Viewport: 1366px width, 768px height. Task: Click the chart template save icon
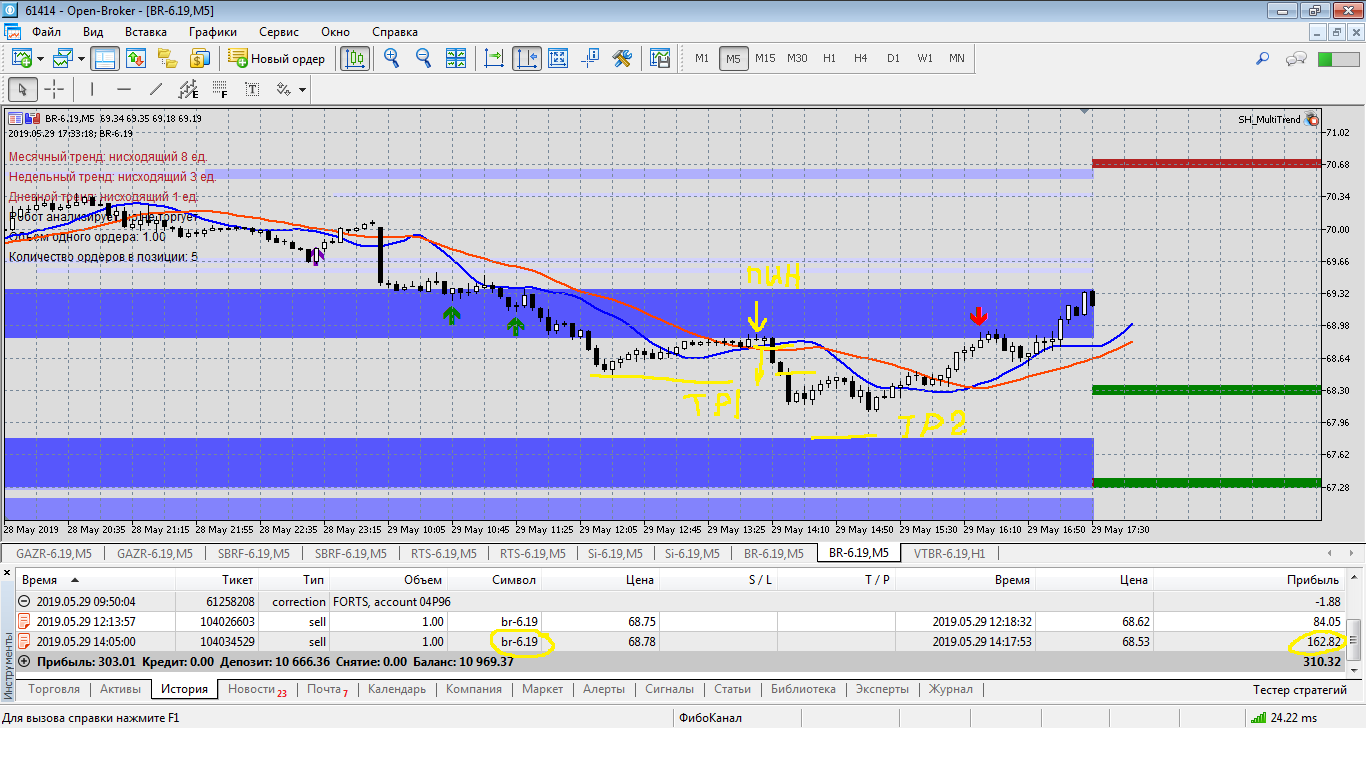tap(660, 58)
